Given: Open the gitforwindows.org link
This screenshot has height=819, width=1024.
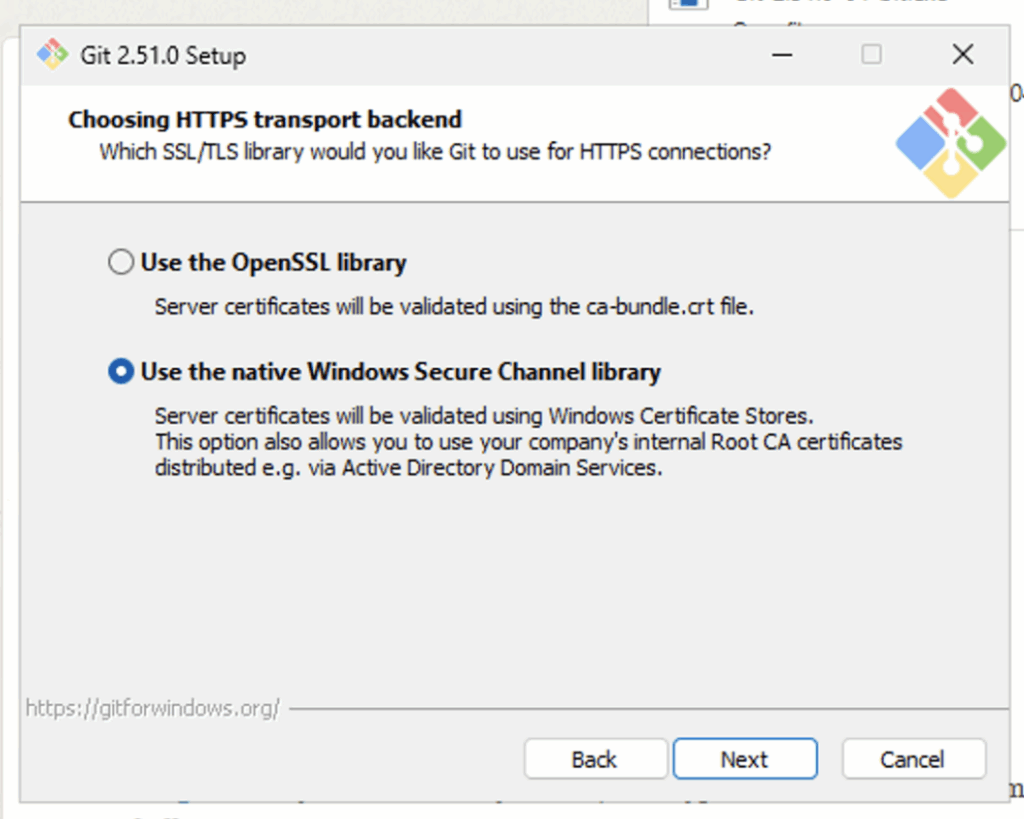Looking at the screenshot, I should [152, 708].
